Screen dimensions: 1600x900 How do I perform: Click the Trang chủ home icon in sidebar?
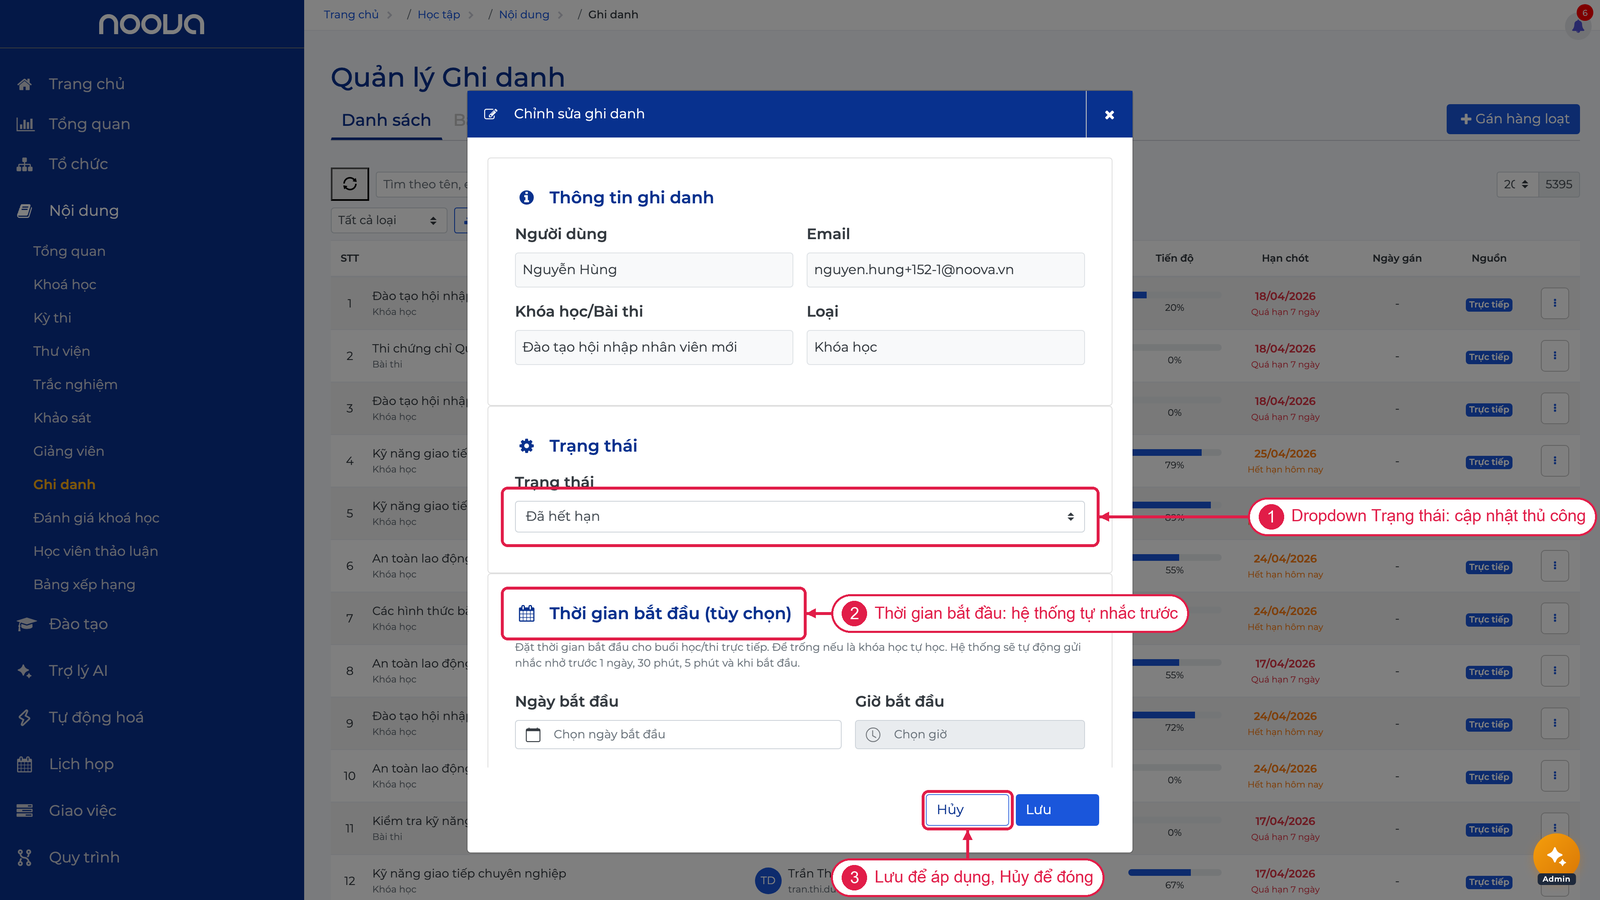pyautogui.click(x=25, y=84)
